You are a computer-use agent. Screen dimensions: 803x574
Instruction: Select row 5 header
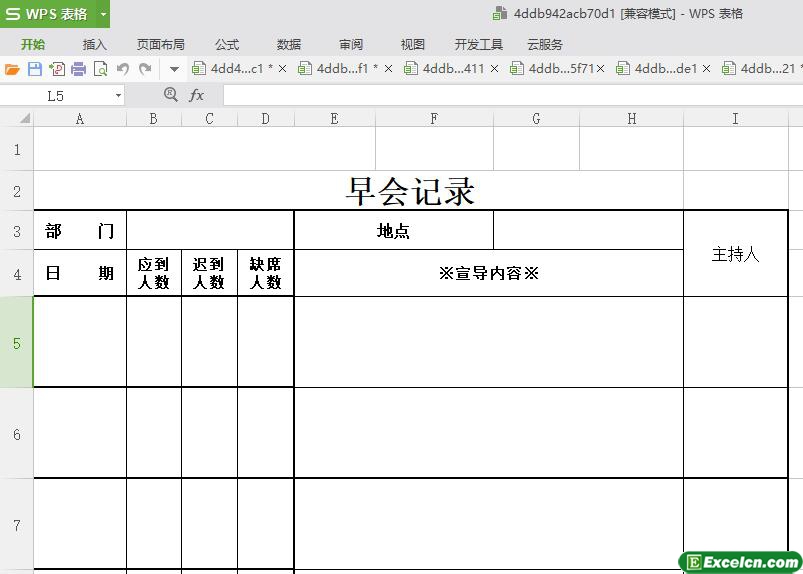coord(16,342)
